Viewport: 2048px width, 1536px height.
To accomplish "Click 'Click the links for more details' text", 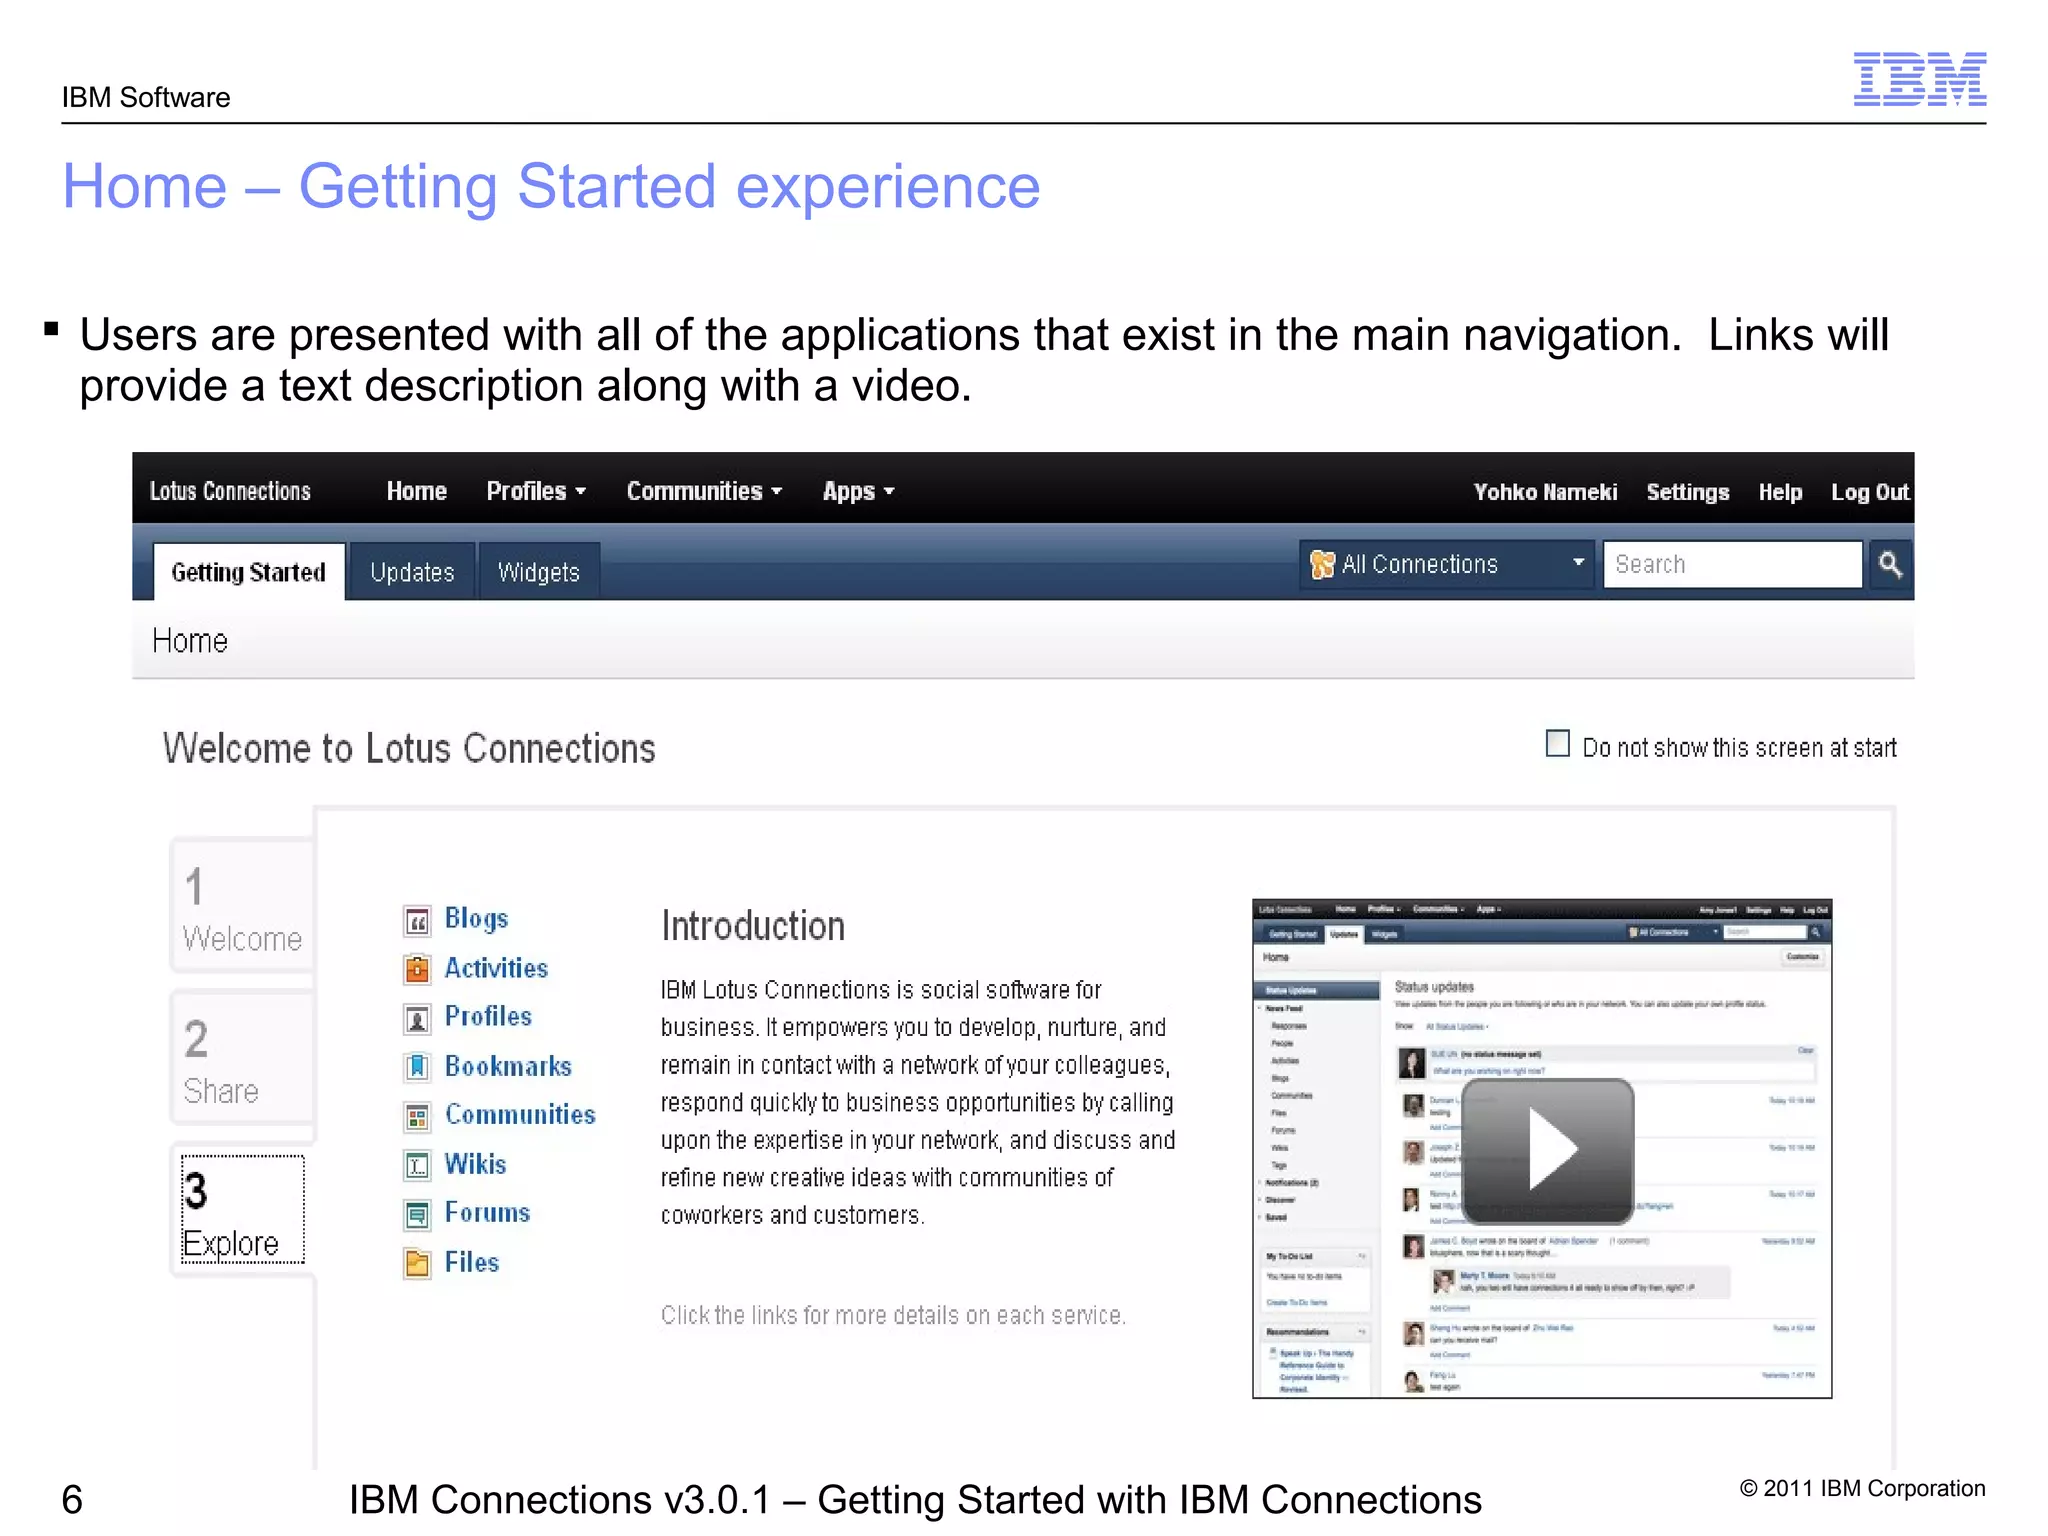I will [x=893, y=1315].
